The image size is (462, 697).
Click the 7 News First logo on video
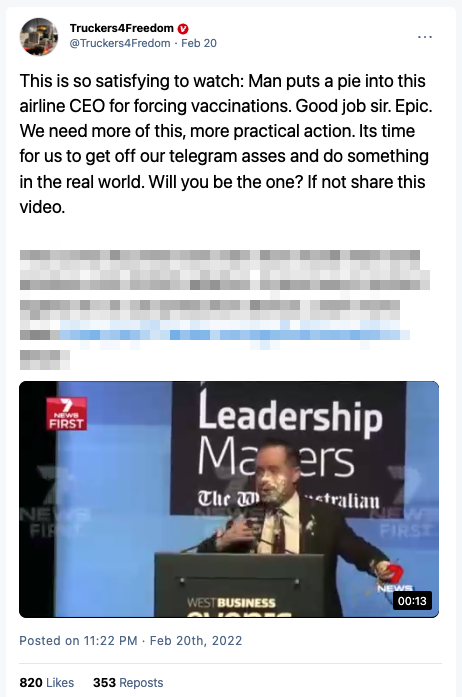[66, 414]
